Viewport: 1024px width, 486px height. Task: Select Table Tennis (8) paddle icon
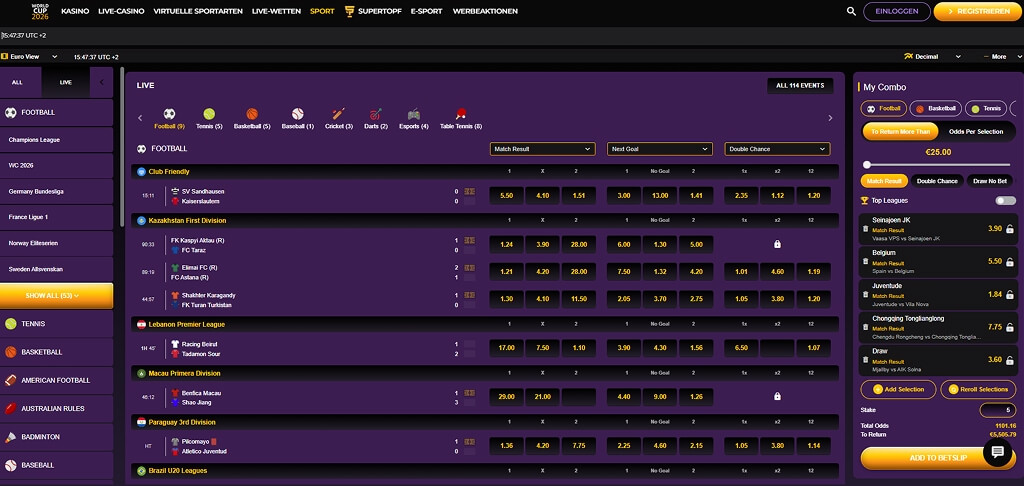[x=461, y=114]
